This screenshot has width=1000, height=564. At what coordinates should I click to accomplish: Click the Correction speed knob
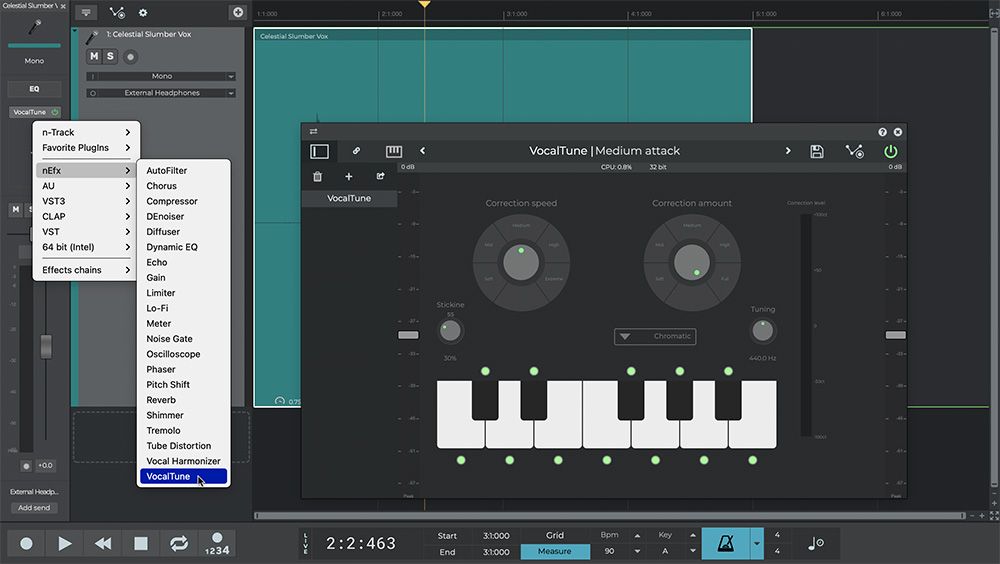tap(521, 262)
